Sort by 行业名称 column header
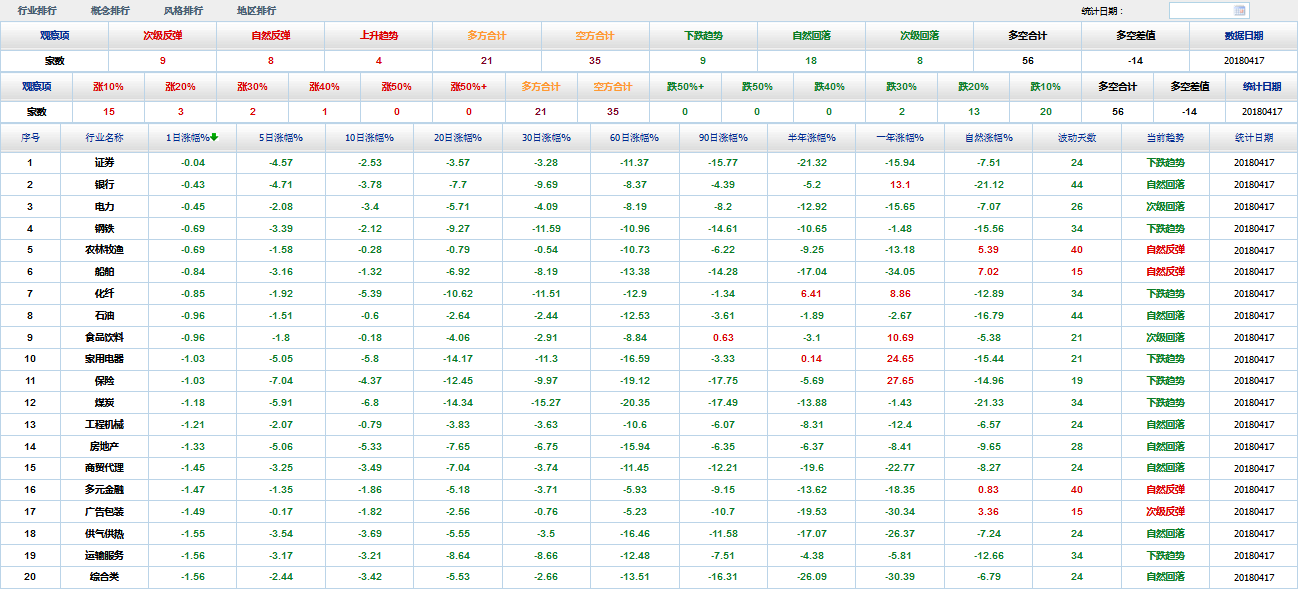The image size is (1298, 589). tap(104, 137)
